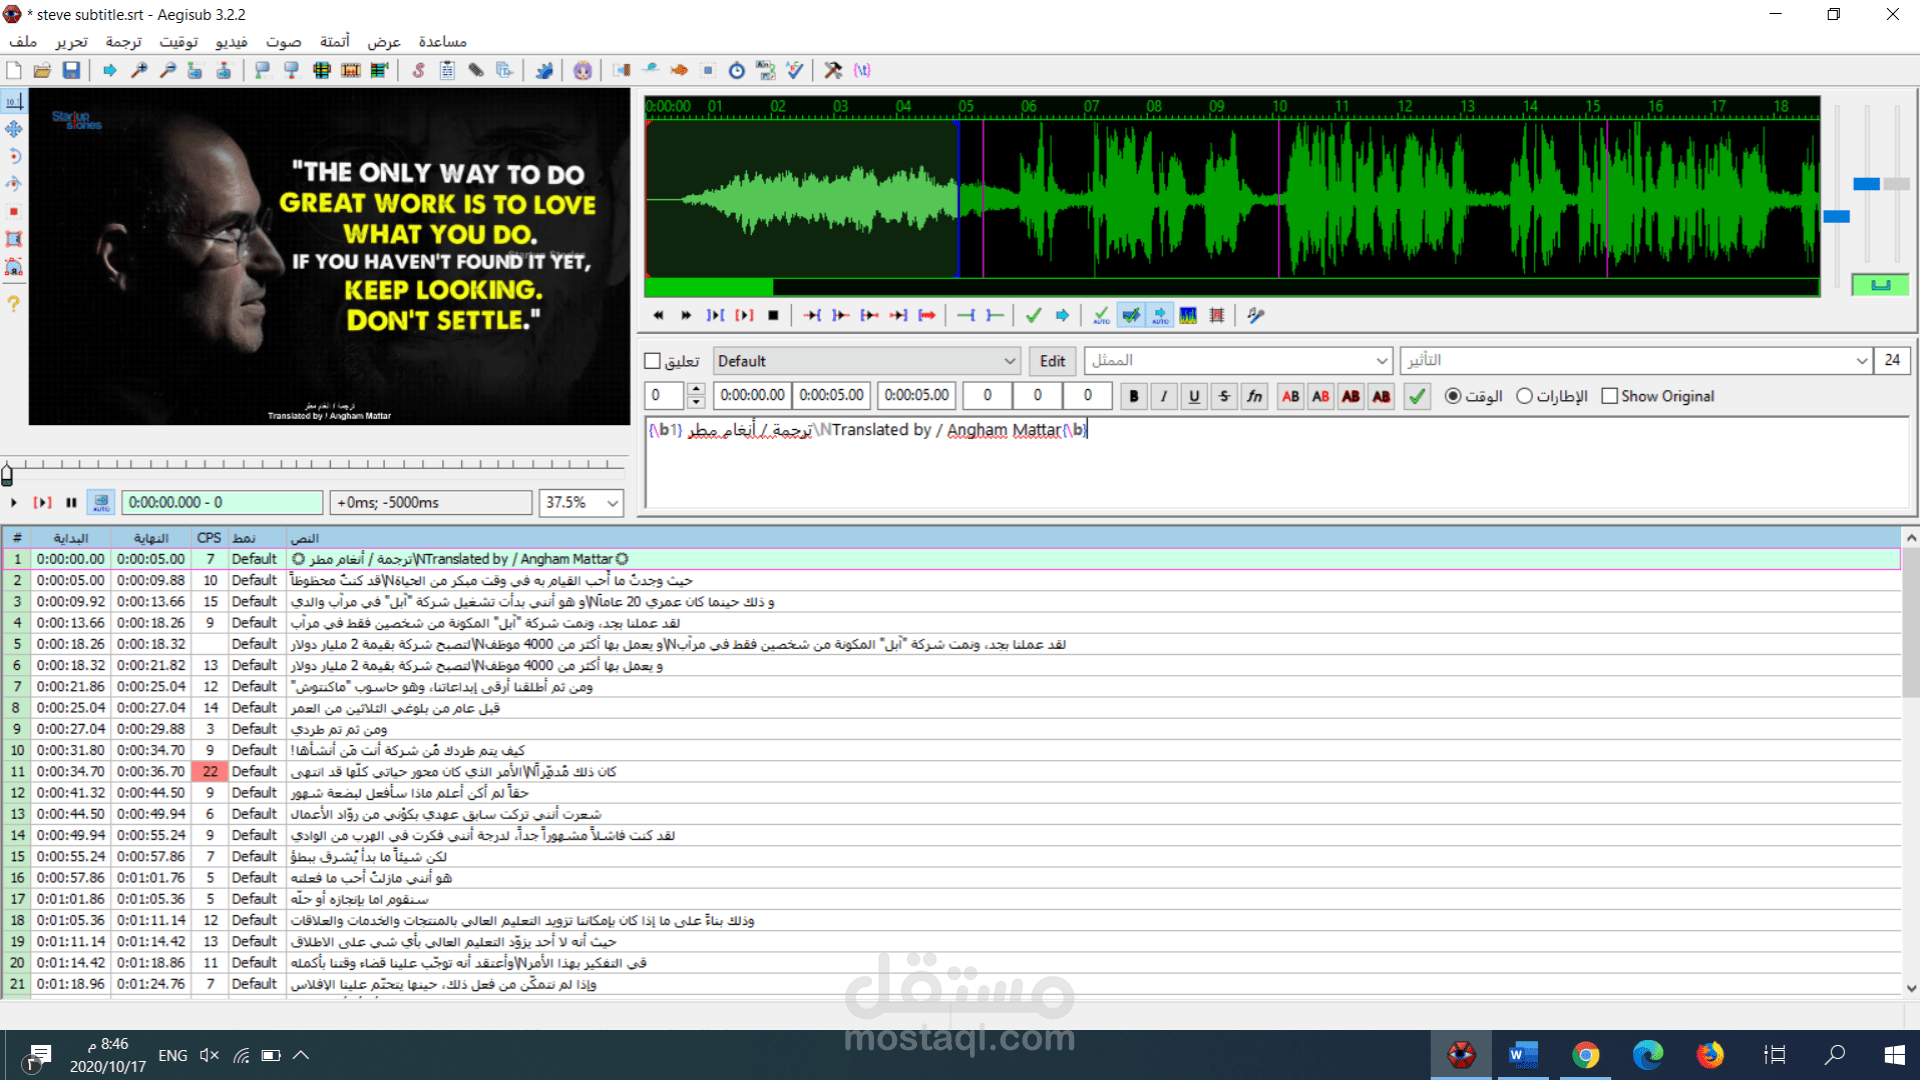1920x1080 pixels.
Task: Open the أتمتة menu
Action: 334,41
